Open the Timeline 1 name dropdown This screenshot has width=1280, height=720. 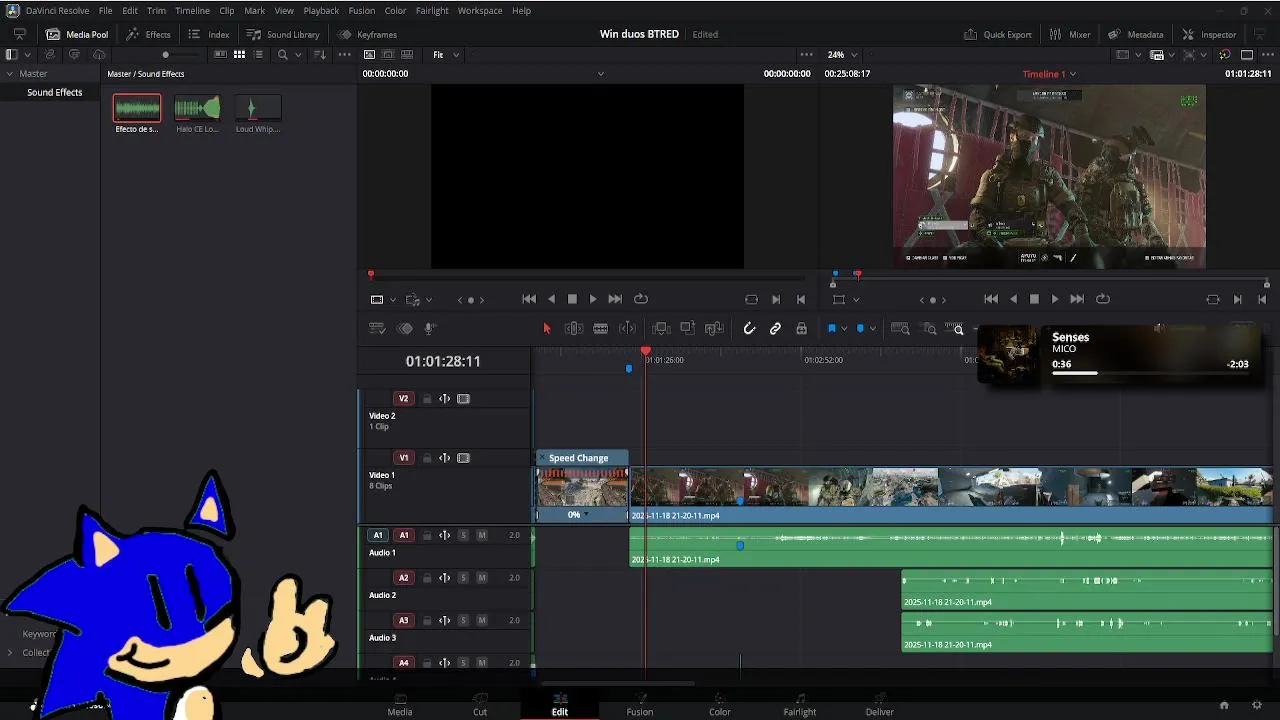(x=1049, y=74)
